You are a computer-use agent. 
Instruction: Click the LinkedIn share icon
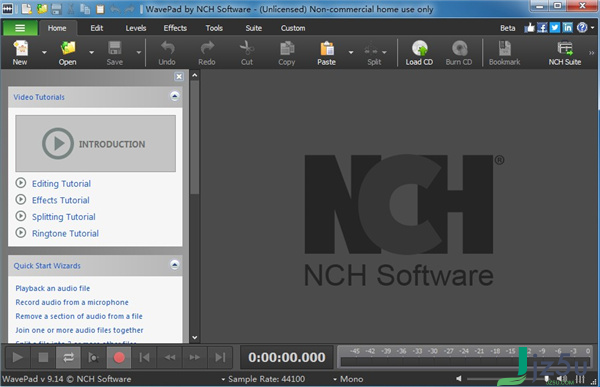click(x=567, y=28)
